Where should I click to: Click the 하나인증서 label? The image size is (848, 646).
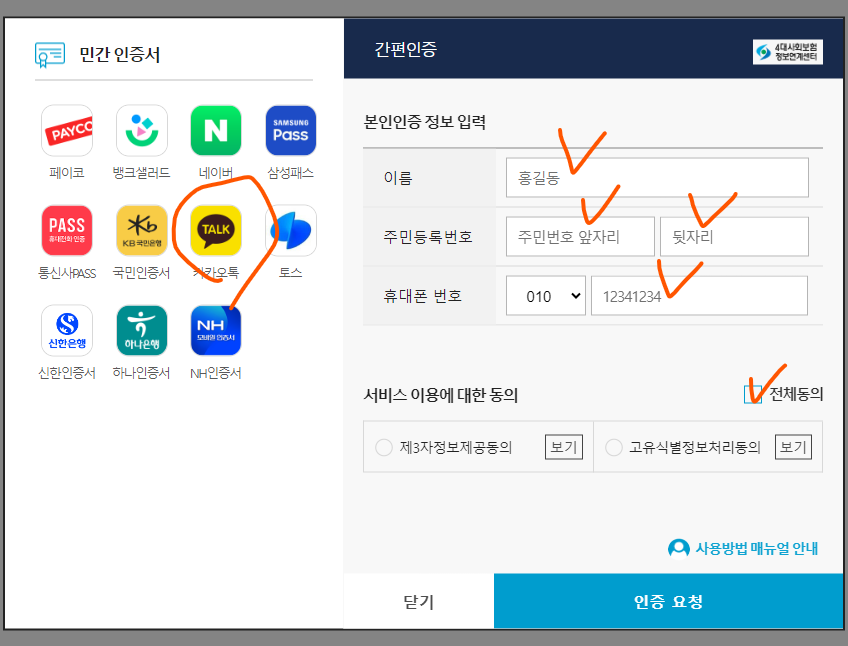141,373
